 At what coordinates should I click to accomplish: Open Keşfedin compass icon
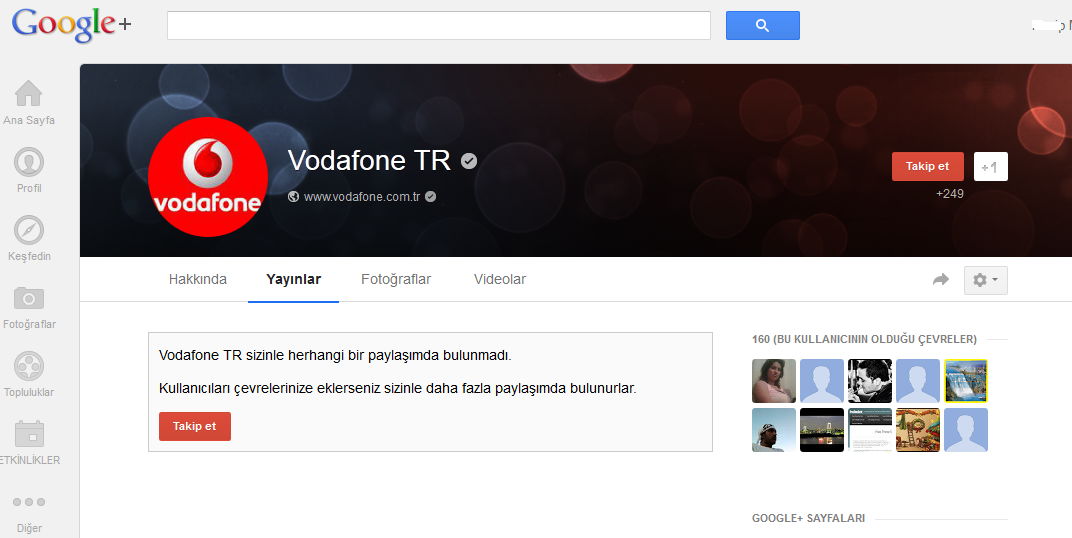[x=29, y=230]
